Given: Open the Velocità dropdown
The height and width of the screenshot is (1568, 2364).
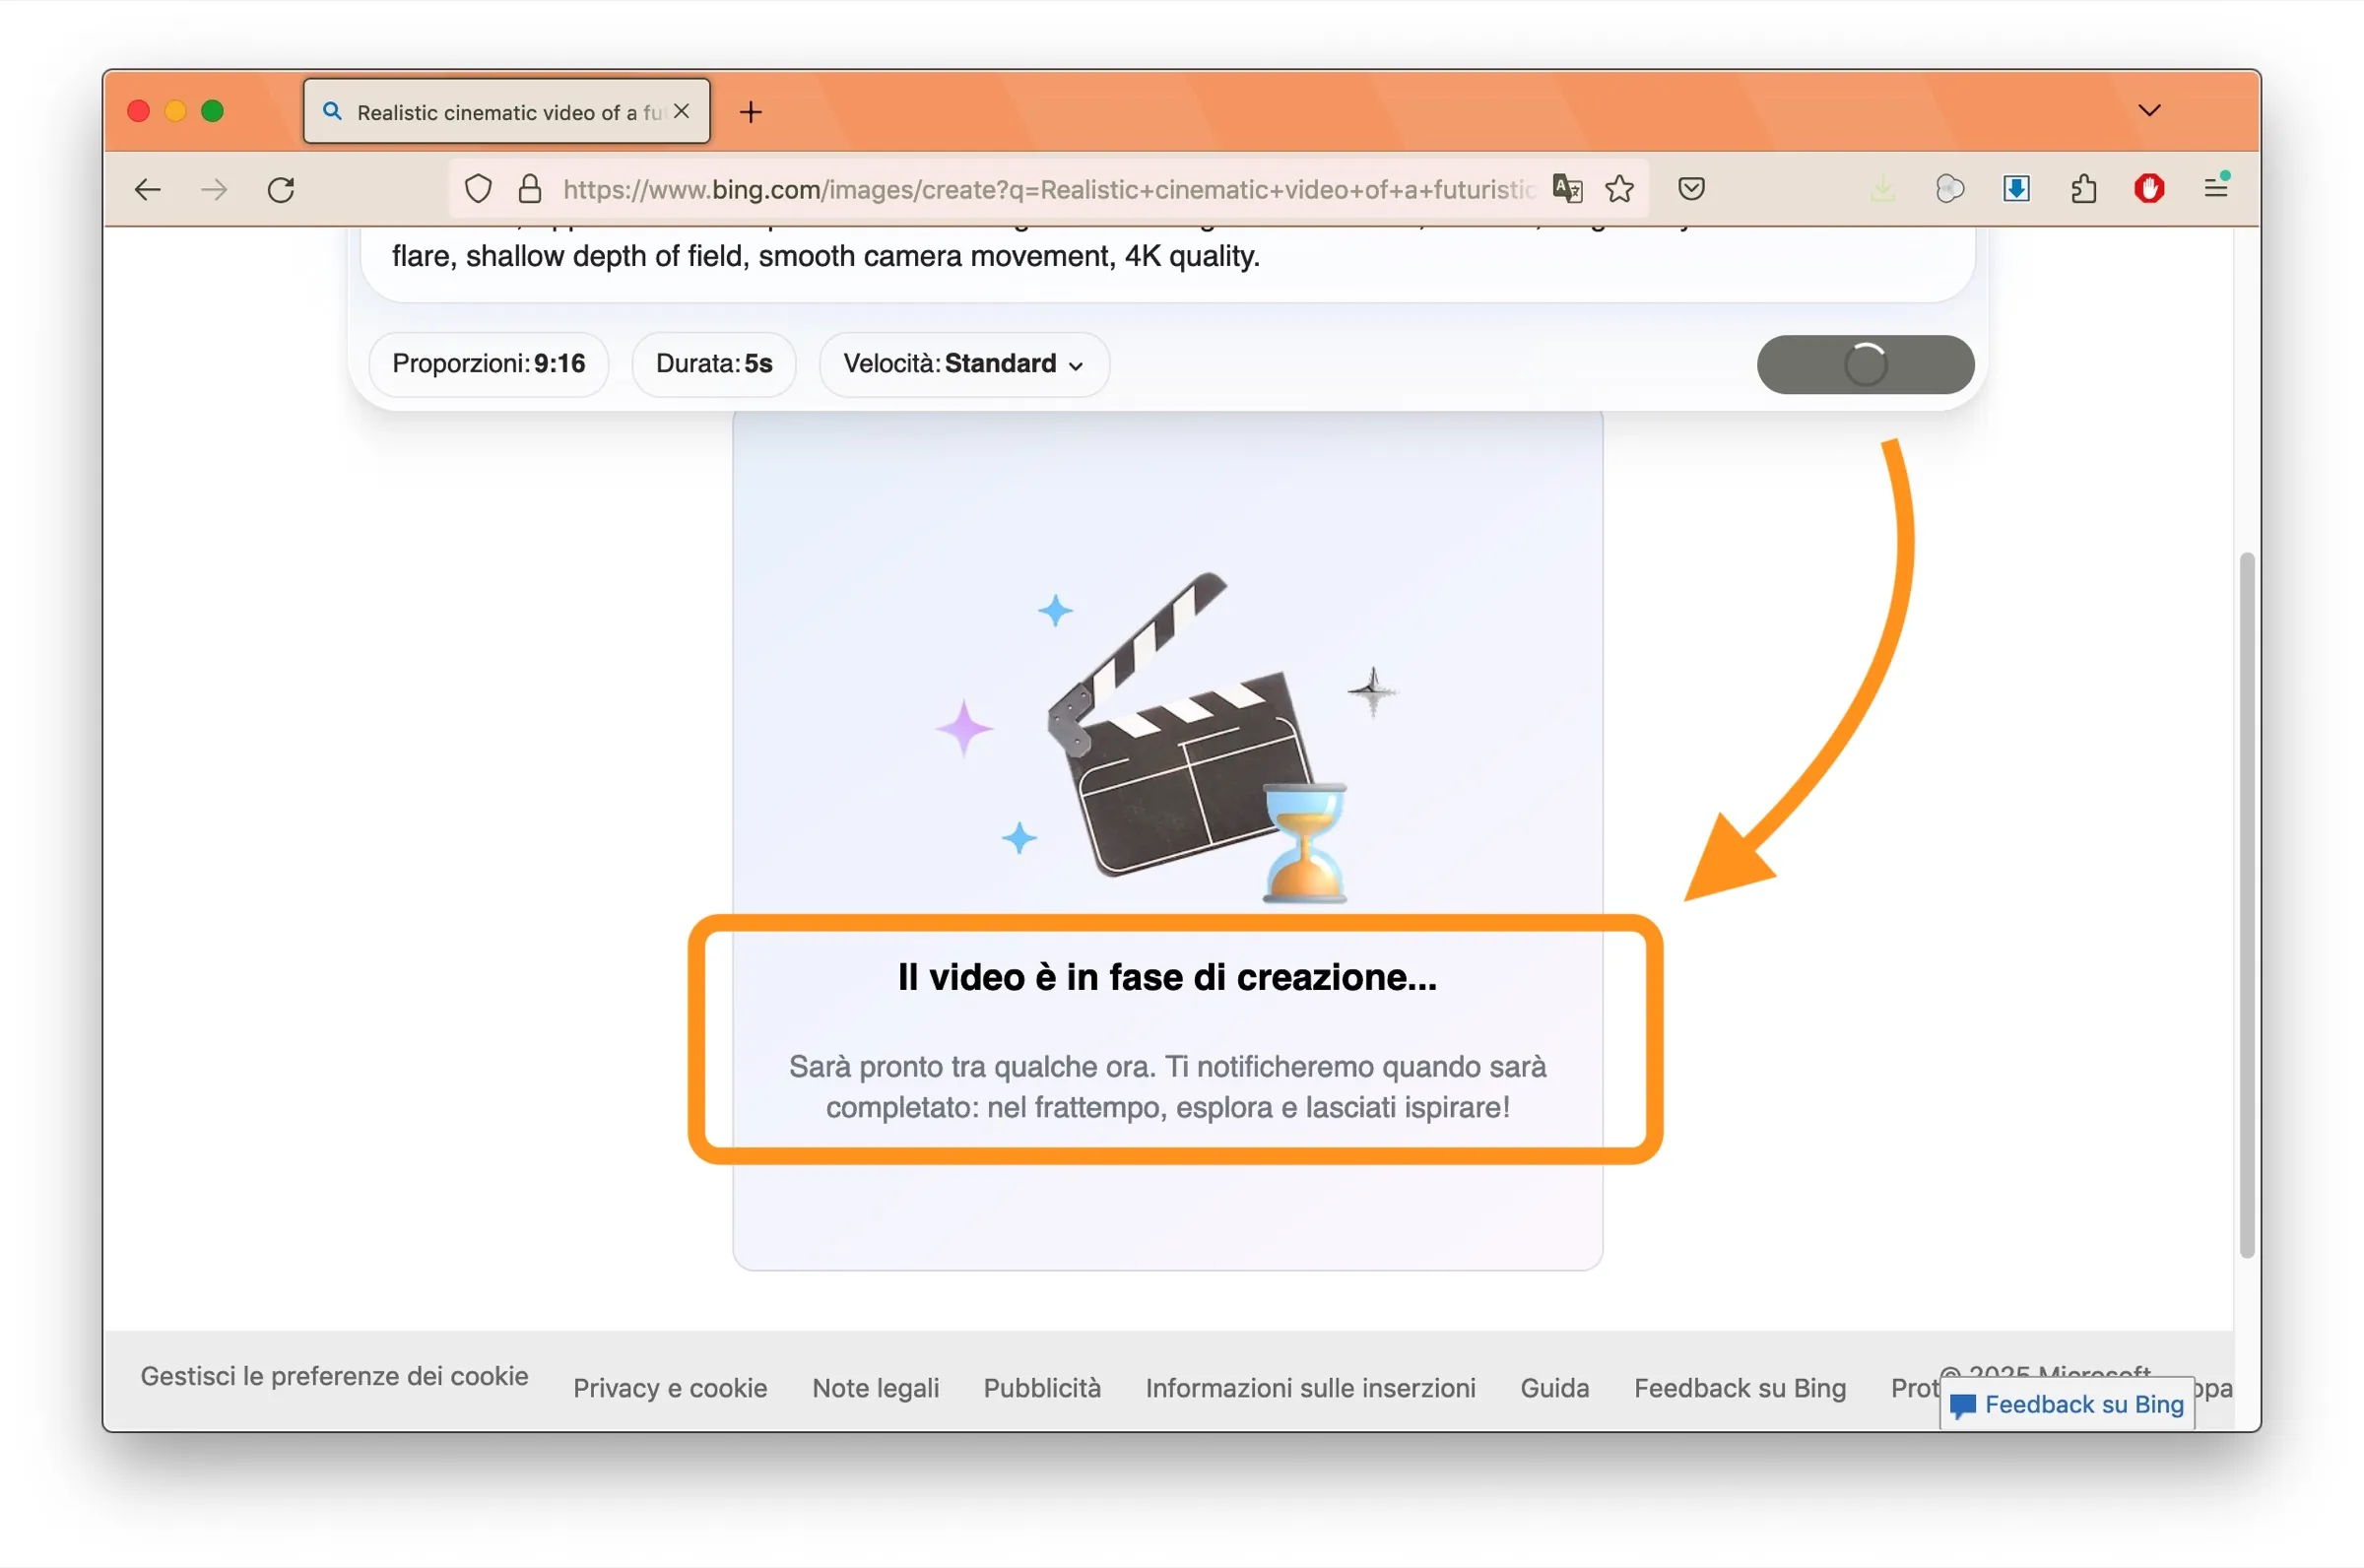Looking at the screenshot, I should [x=962, y=364].
